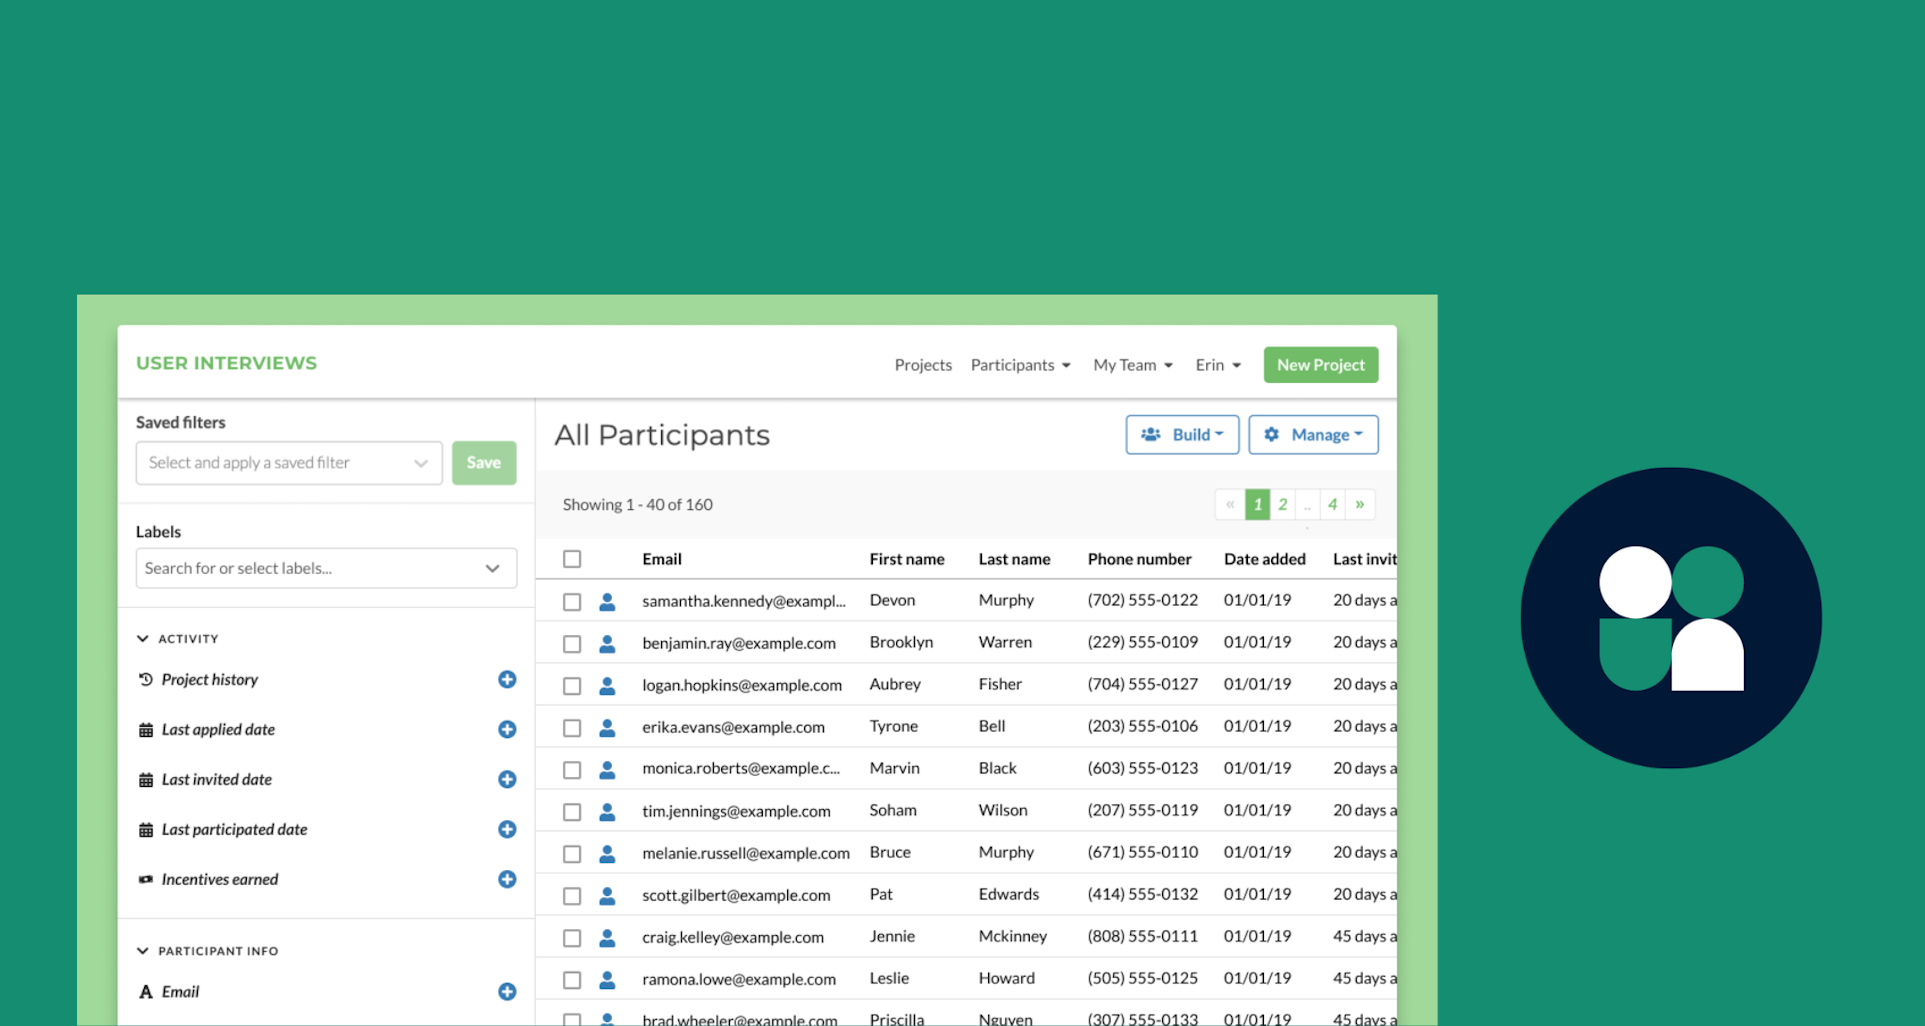This screenshot has width=1925, height=1026.
Task: Select erika.evans@example.com's checkbox
Action: click(x=571, y=727)
